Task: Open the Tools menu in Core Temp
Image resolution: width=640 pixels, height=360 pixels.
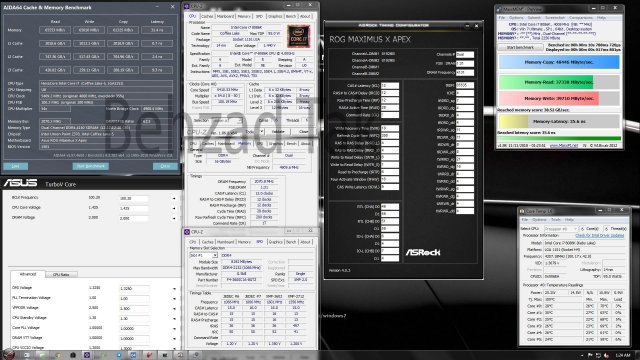Action: (x=556, y=220)
